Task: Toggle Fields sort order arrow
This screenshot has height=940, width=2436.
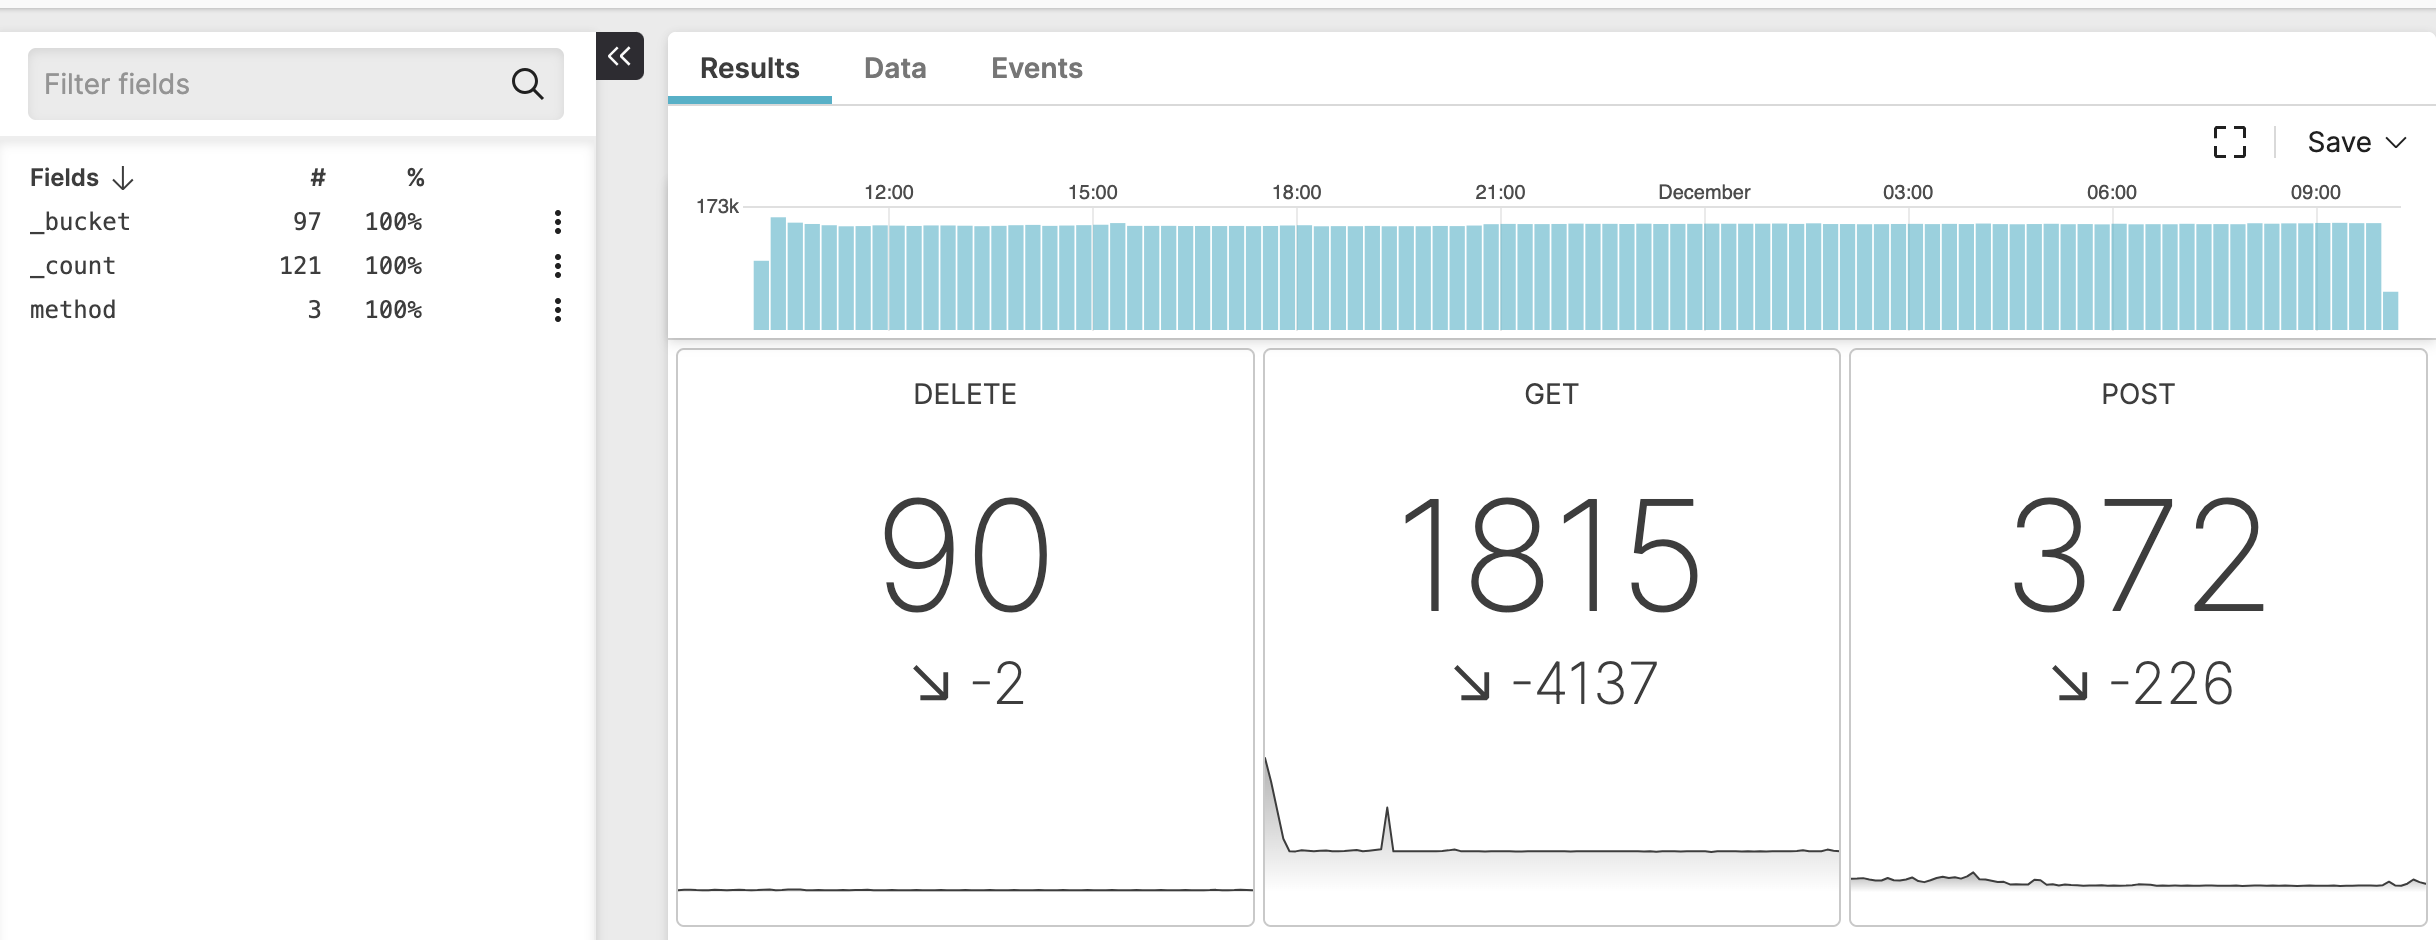Action: pyautogui.click(x=123, y=178)
